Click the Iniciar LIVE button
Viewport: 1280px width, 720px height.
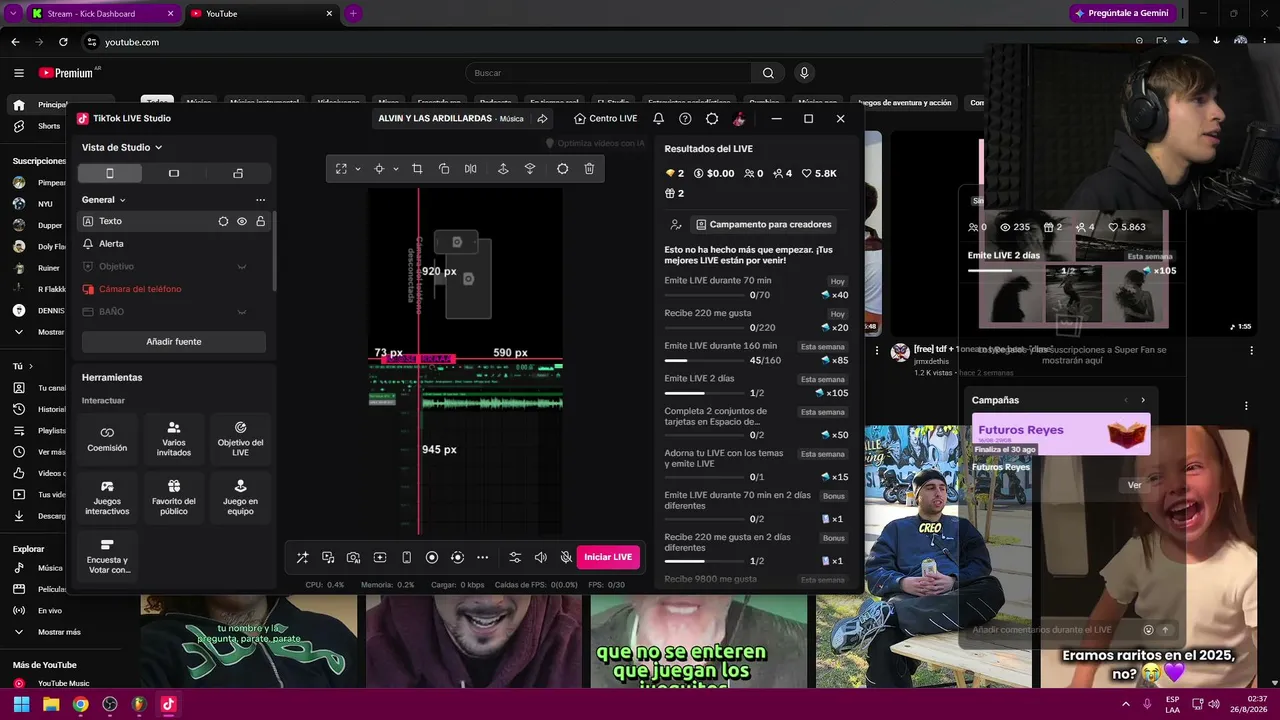click(608, 557)
